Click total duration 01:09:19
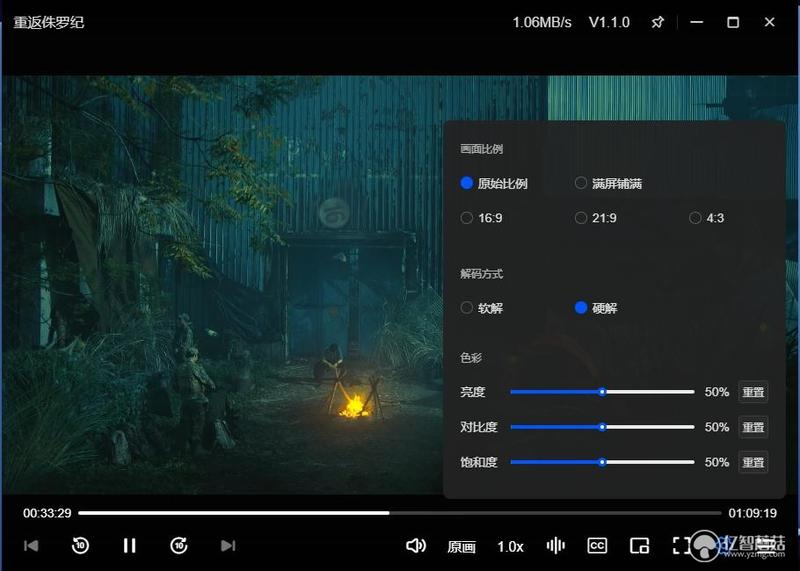Screen dimensions: 800x571 (753, 513)
